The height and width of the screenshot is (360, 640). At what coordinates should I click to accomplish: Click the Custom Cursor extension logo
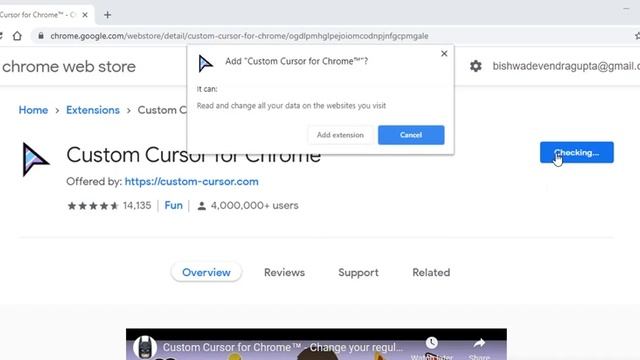coord(36,159)
